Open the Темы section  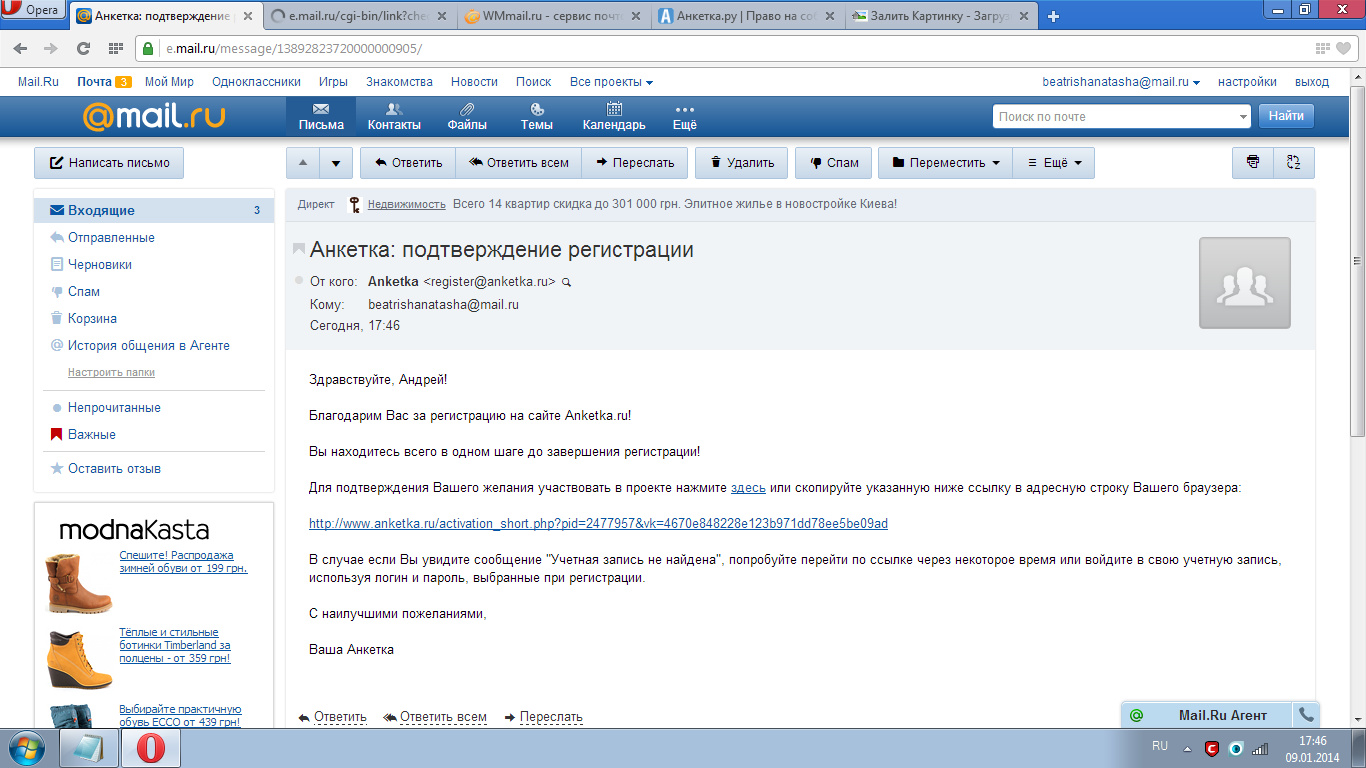coord(537,117)
